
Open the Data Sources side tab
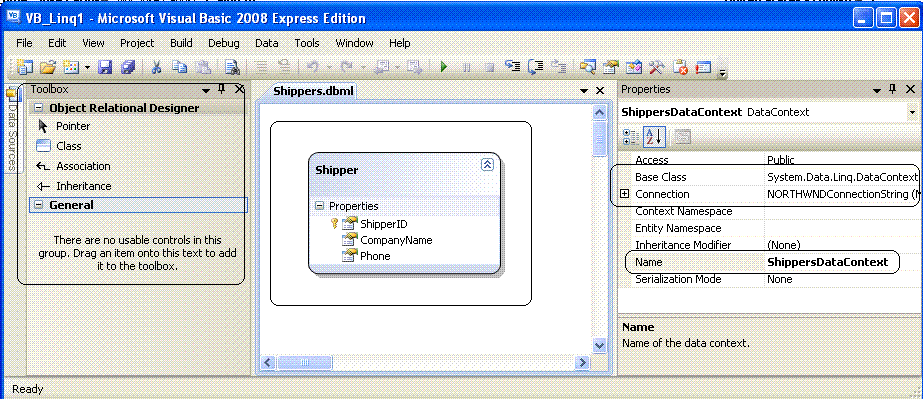point(11,129)
